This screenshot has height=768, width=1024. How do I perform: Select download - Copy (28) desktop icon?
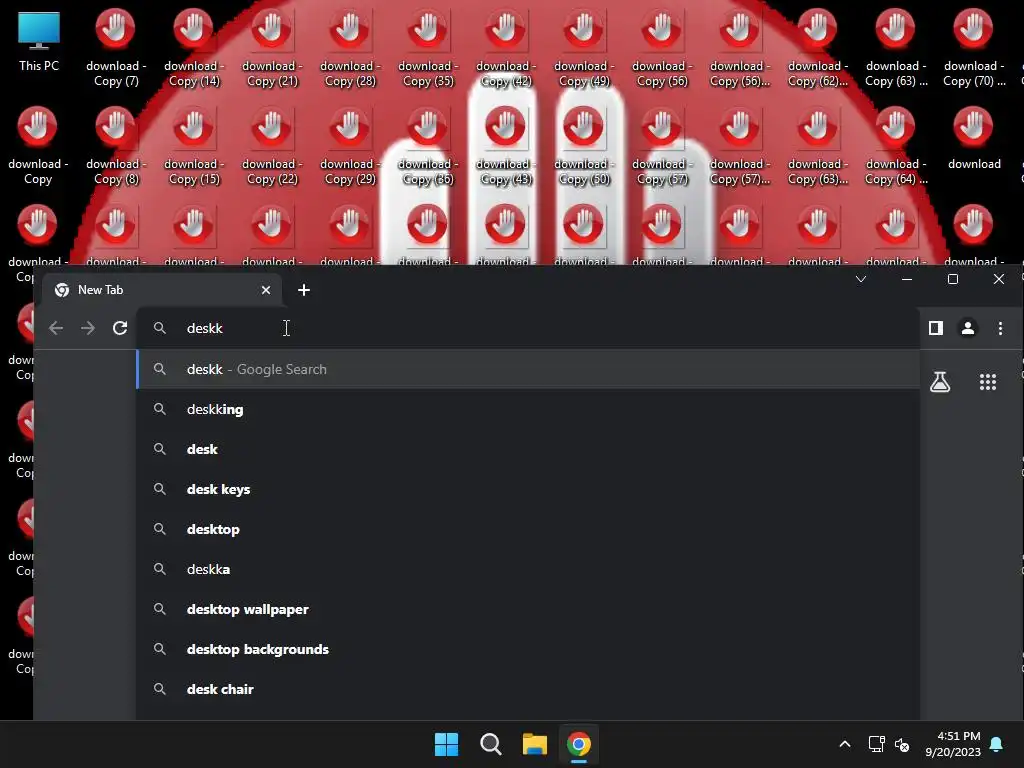tap(349, 48)
